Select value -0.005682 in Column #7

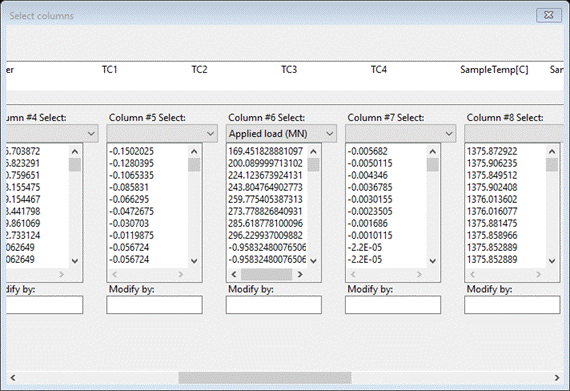(x=368, y=151)
